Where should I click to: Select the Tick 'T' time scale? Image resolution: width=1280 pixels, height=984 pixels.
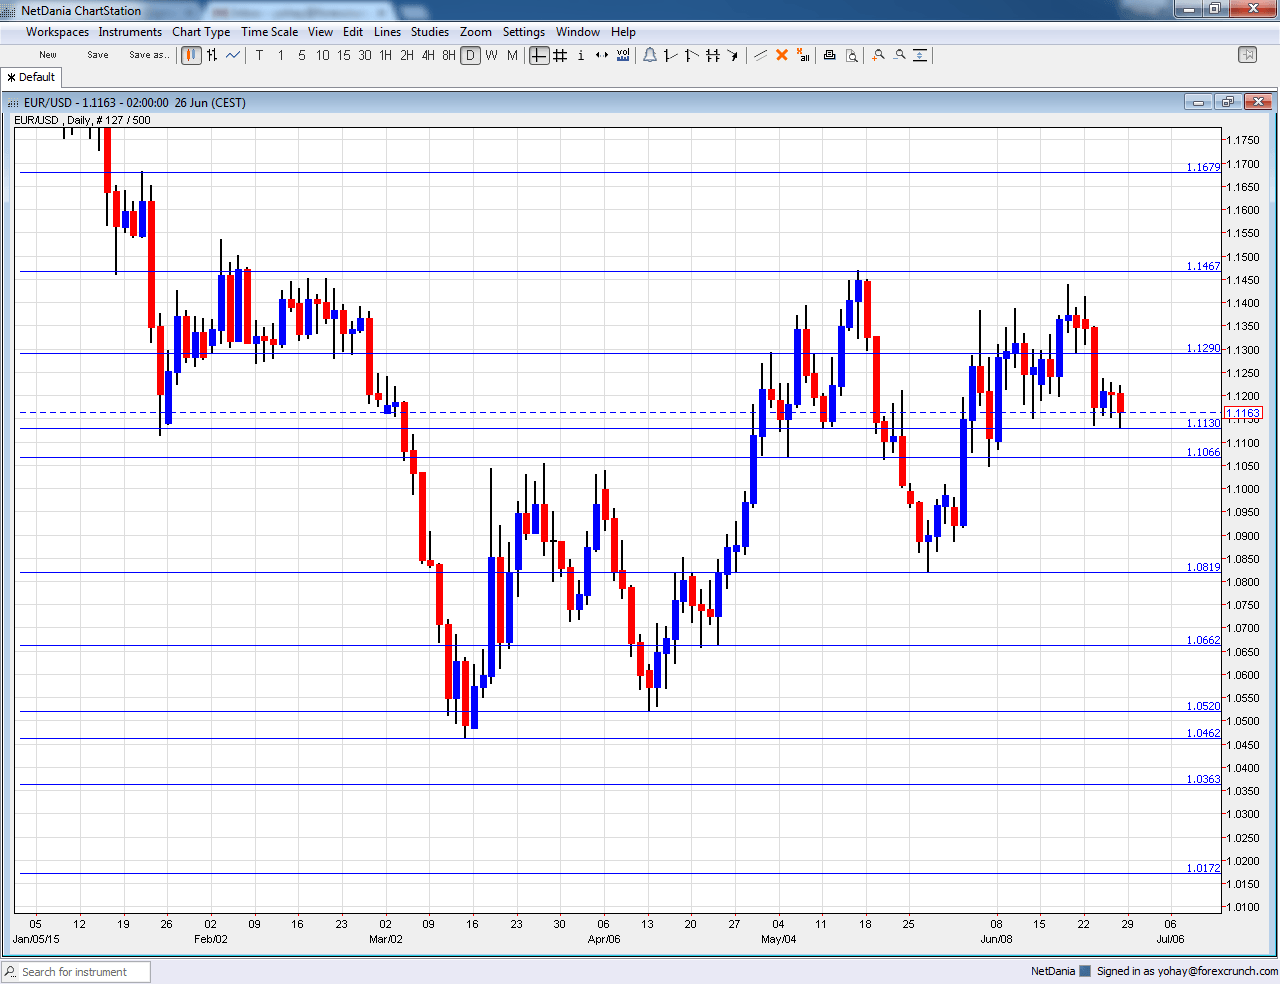click(x=259, y=55)
